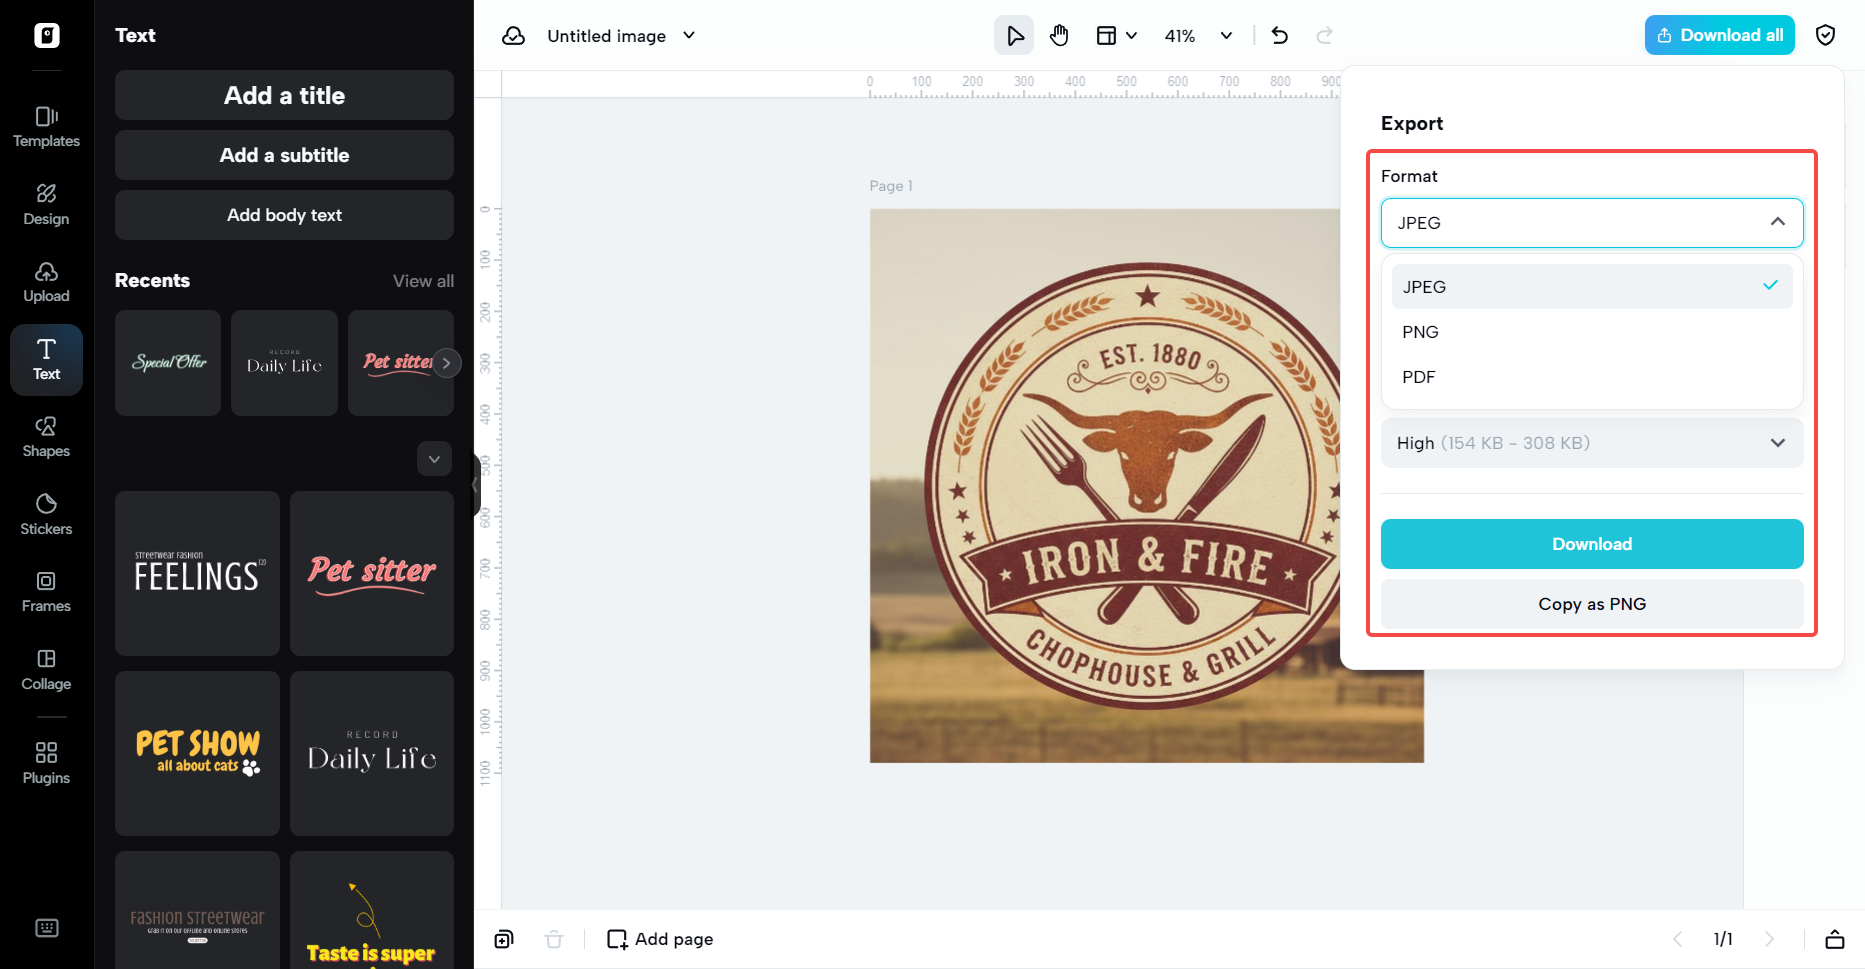Image resolution: width=1865 pixels, height=969 pixels.
Task: Open the pages overview tray icon
Action: (1835, 939)
